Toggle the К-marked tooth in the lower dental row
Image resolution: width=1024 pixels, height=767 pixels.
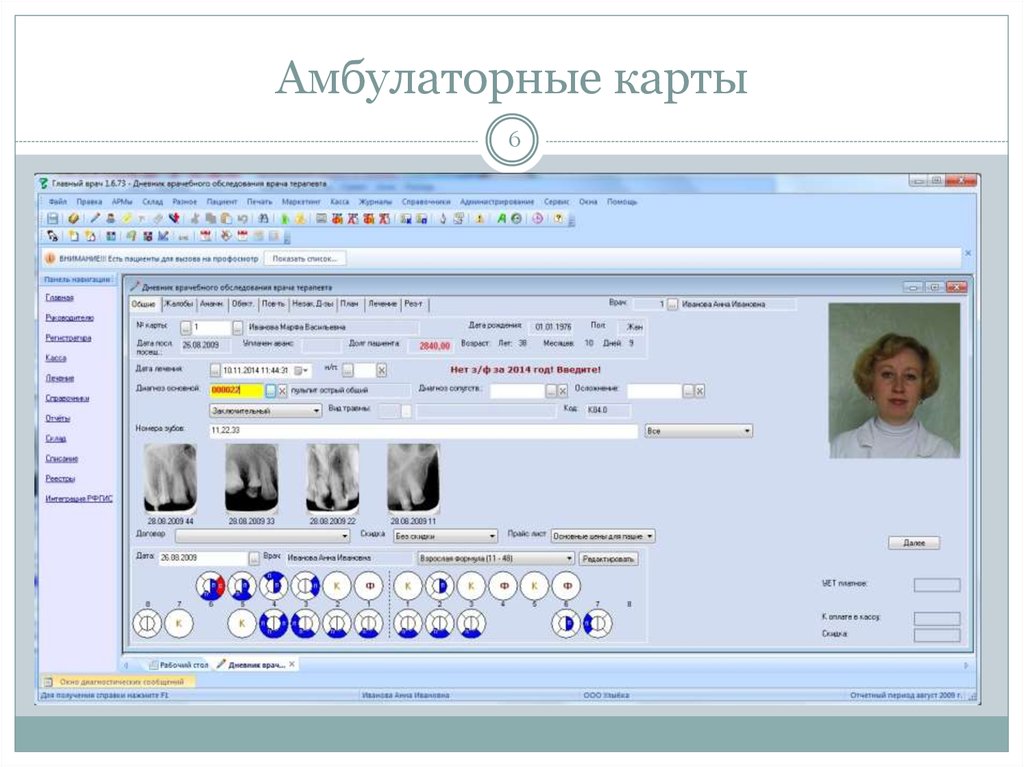(177, 623)
